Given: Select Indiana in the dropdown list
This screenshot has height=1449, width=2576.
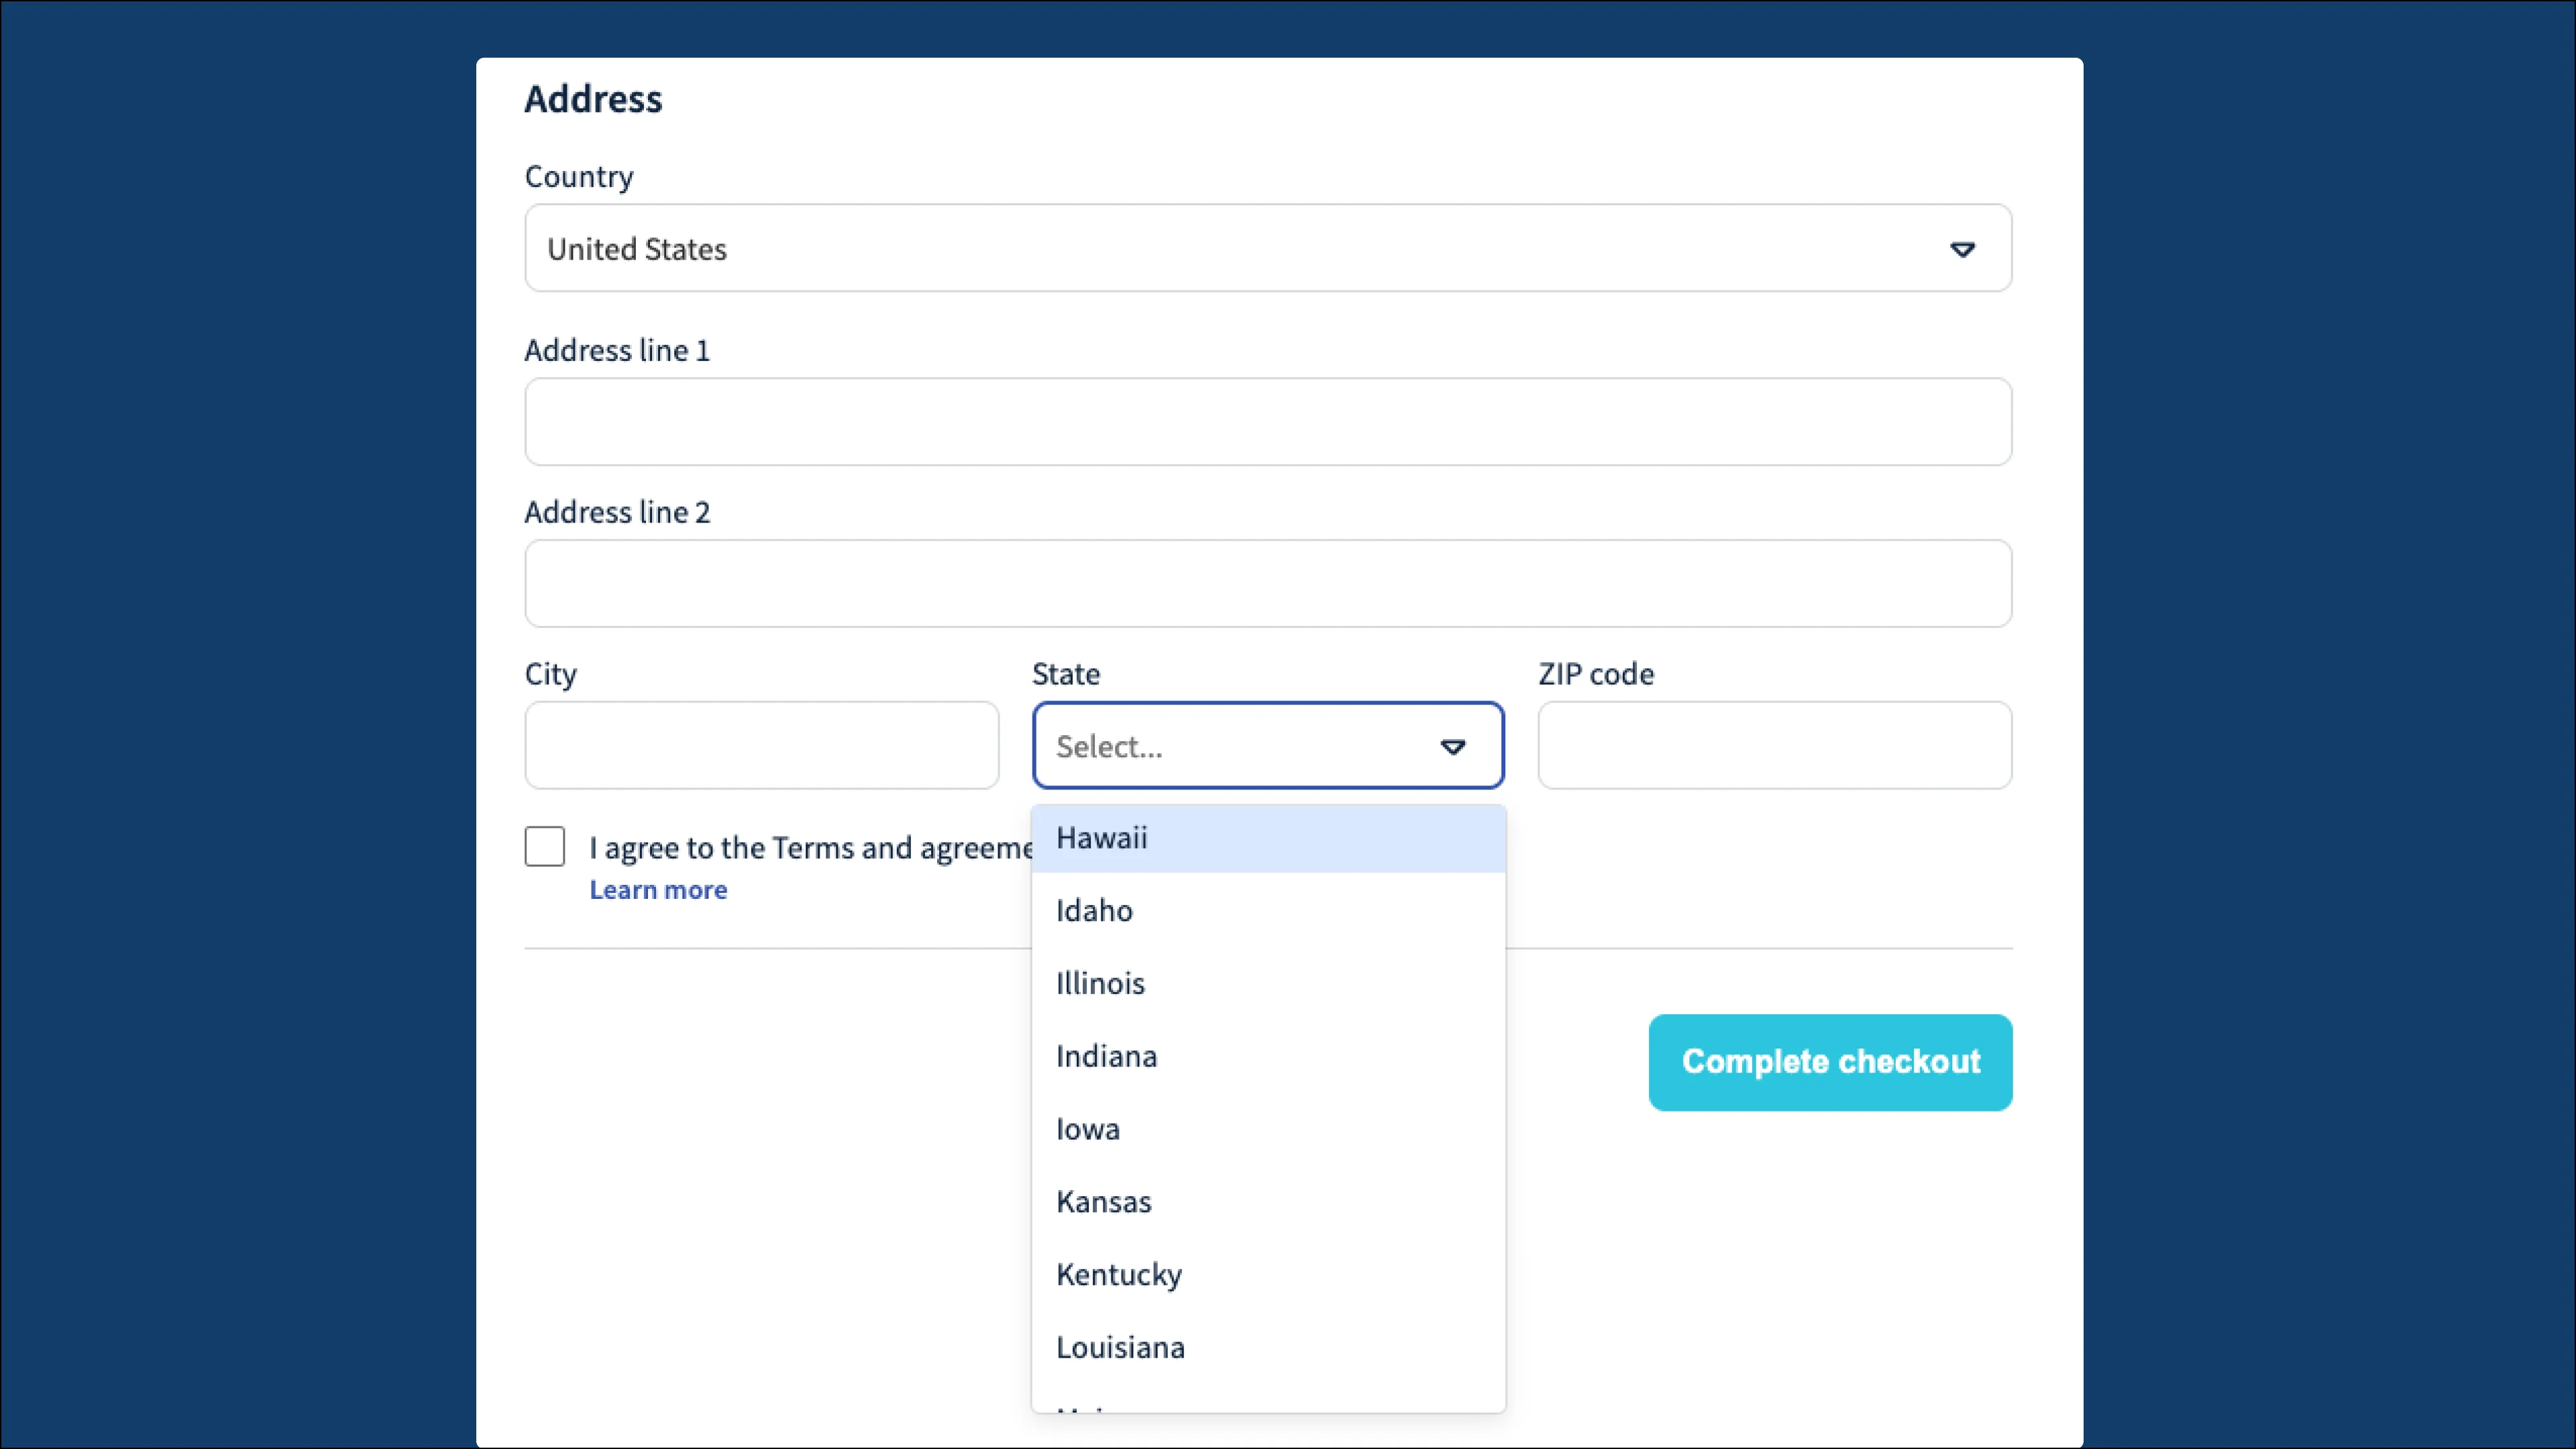Looking at the screenshot, I should pyautogui.click(x=1268, y=1057).
